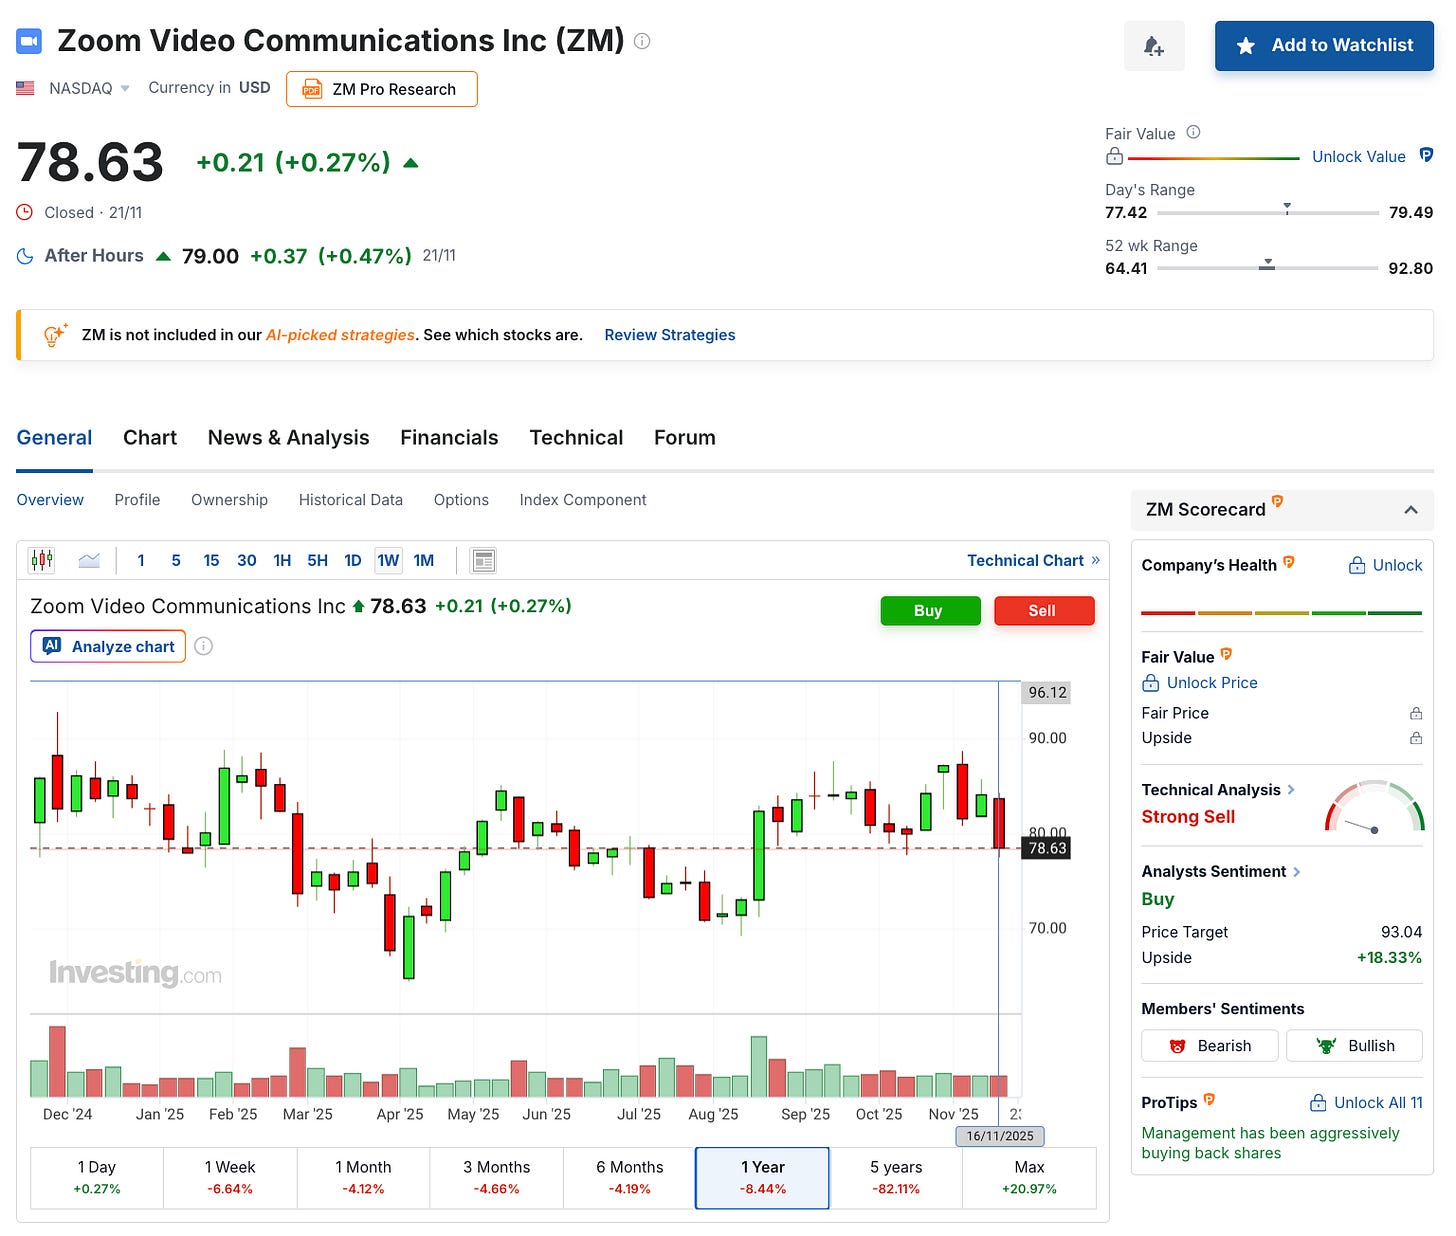Image resolution: width=1456 pixels, height=1236 pixels.
Task: Switch to the Financials tab
Action: [x=449, y=438]
